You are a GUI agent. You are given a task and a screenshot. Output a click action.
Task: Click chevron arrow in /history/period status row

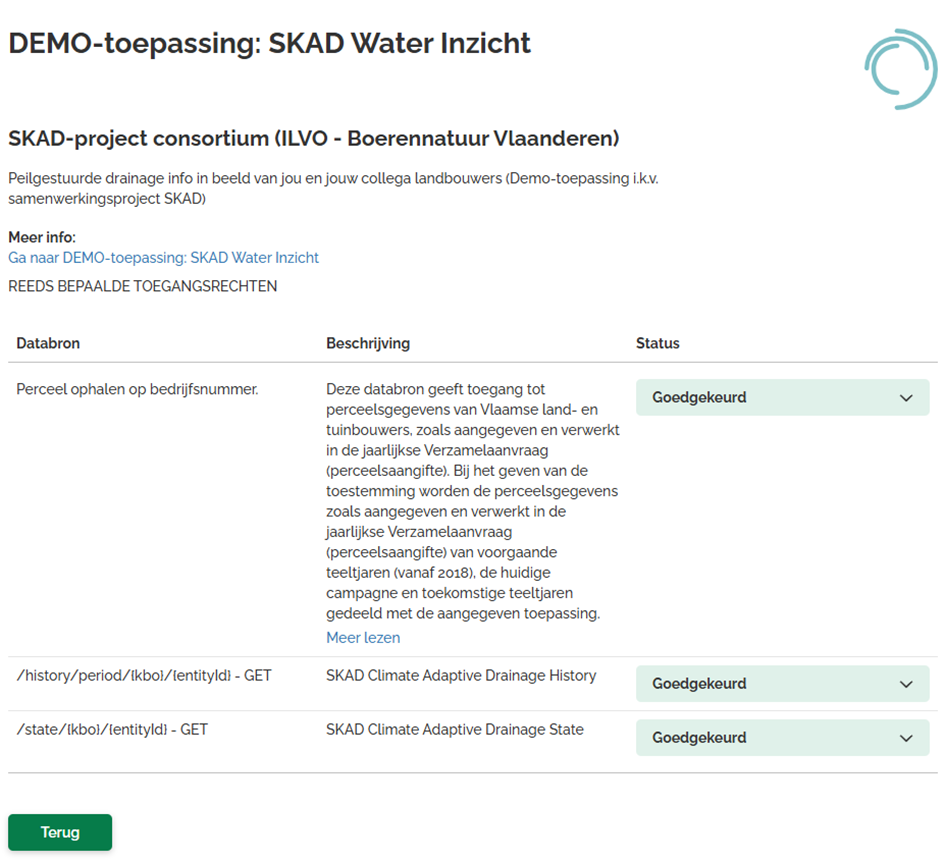tap(906, 684)
